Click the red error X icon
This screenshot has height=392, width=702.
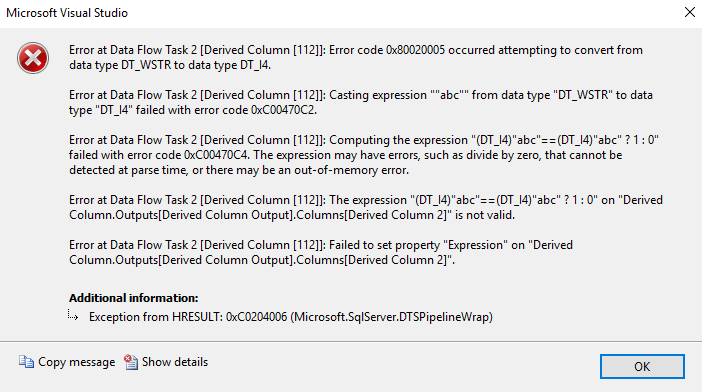coord(33,58)
